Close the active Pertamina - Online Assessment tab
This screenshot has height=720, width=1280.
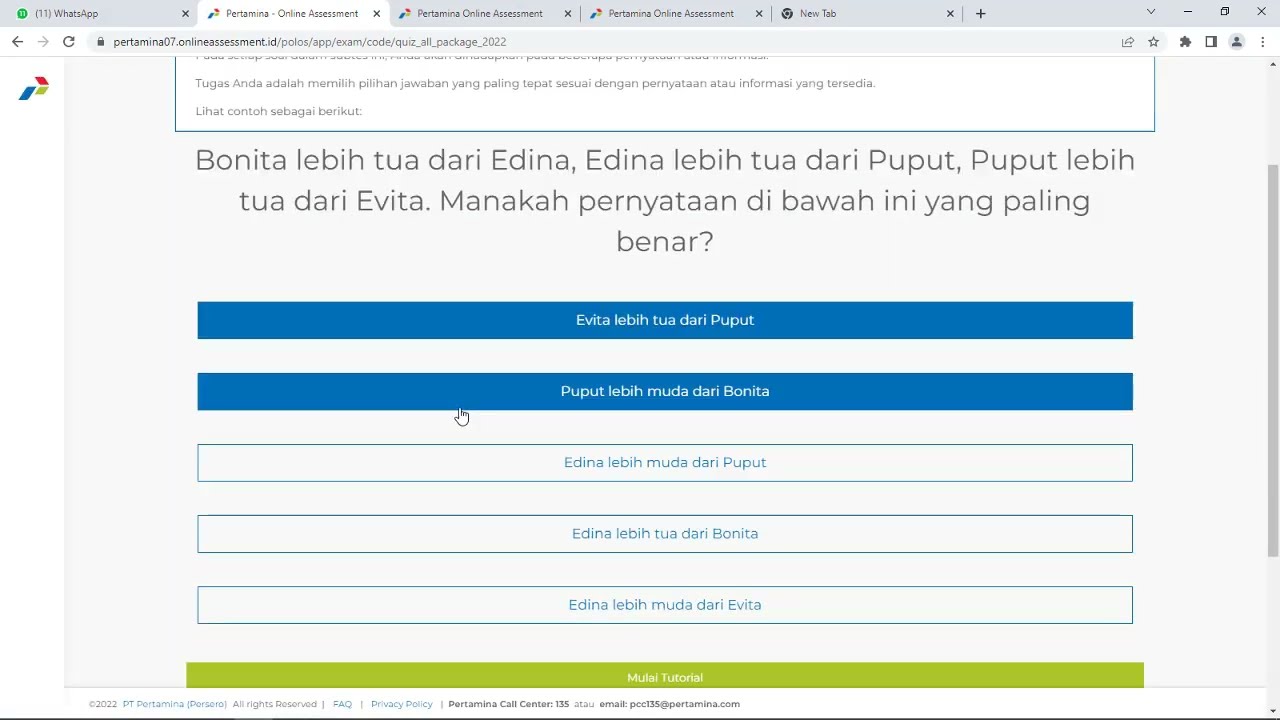(377, 14)
